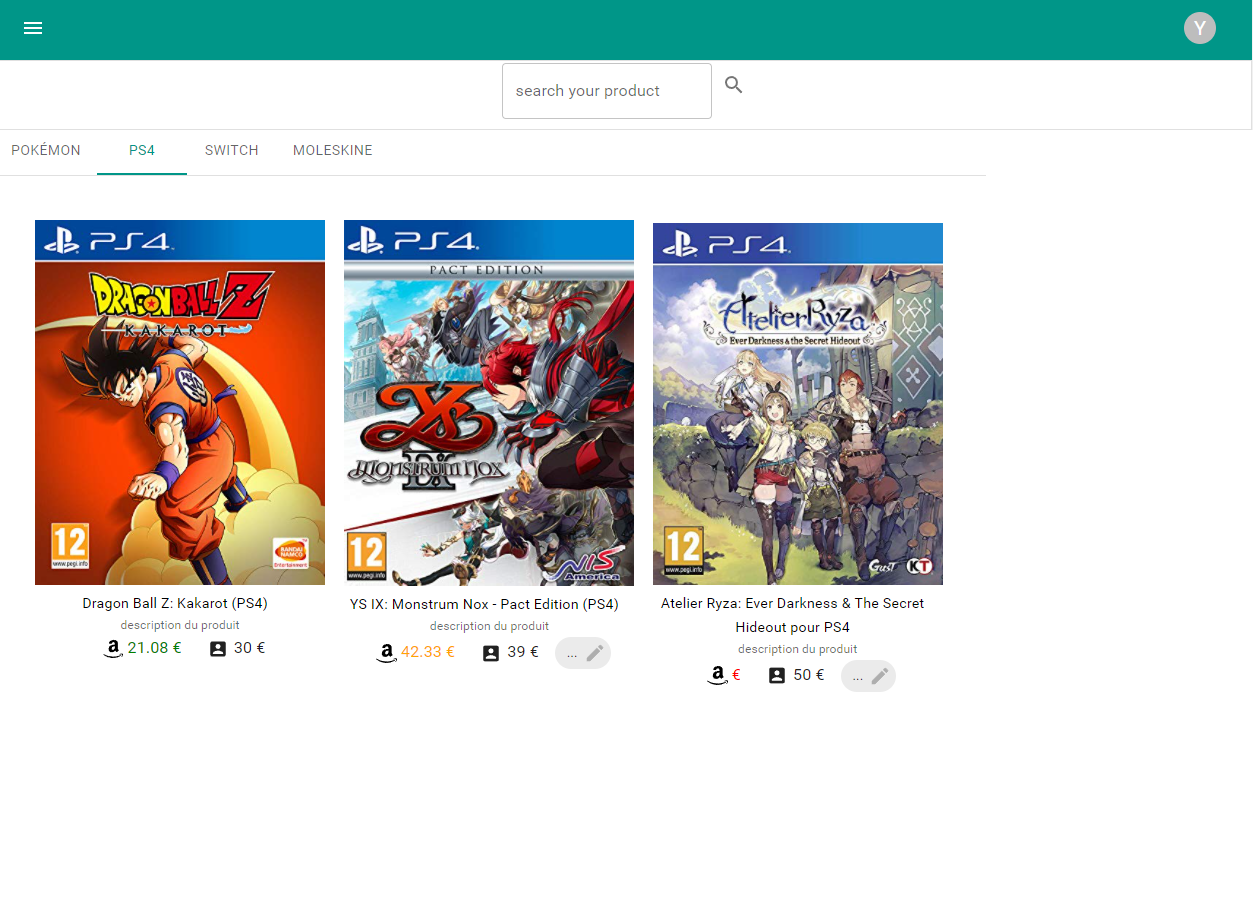The width and height of the screenshot is (1256, 900).
Task: Click the magnifier search icon
Action: 734,85
